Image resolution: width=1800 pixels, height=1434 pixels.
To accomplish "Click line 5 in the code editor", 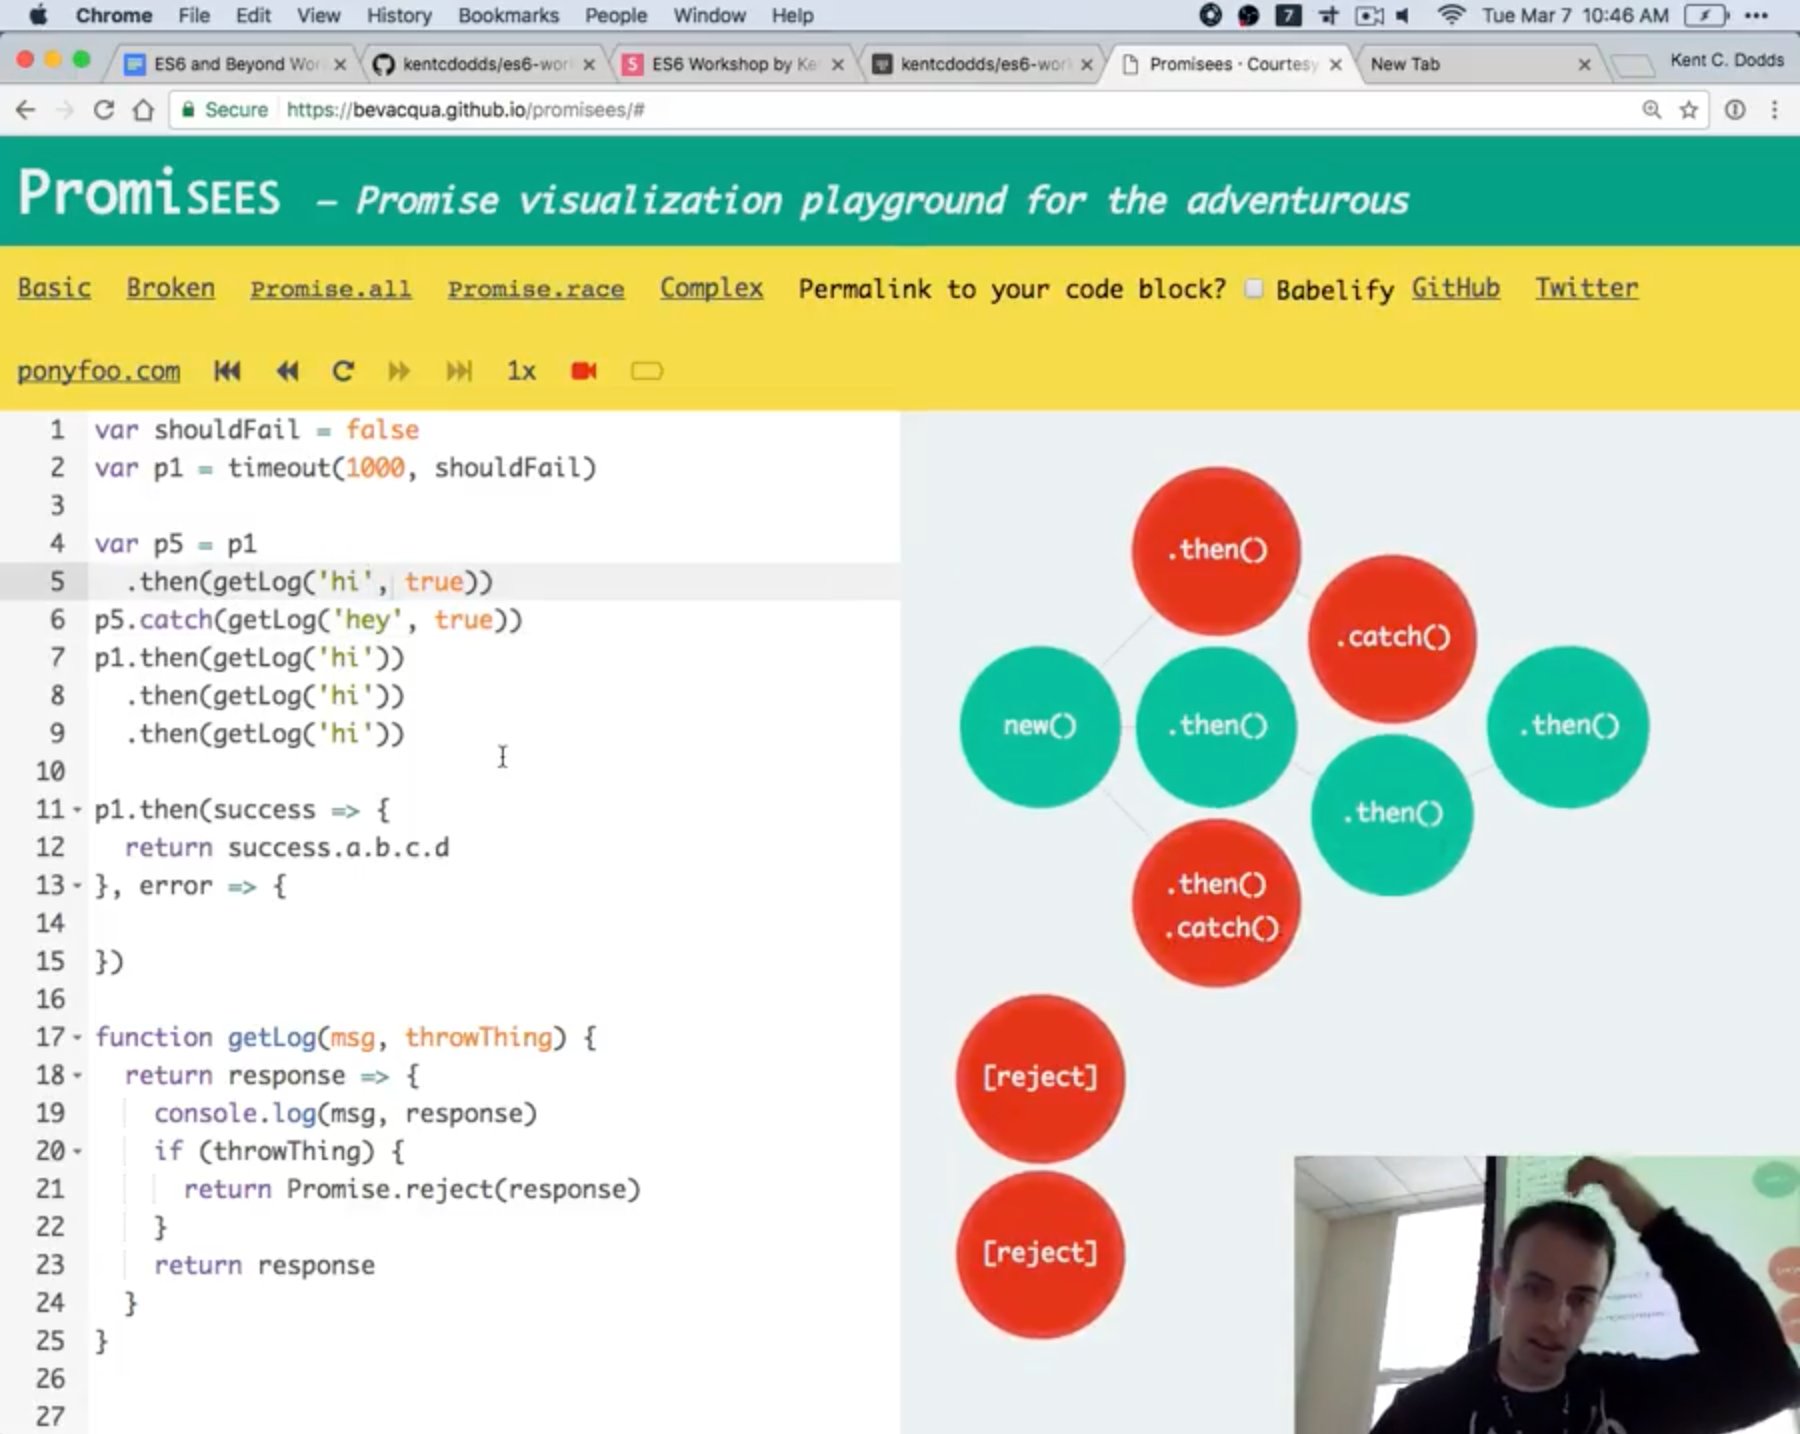I will point(450,582).
